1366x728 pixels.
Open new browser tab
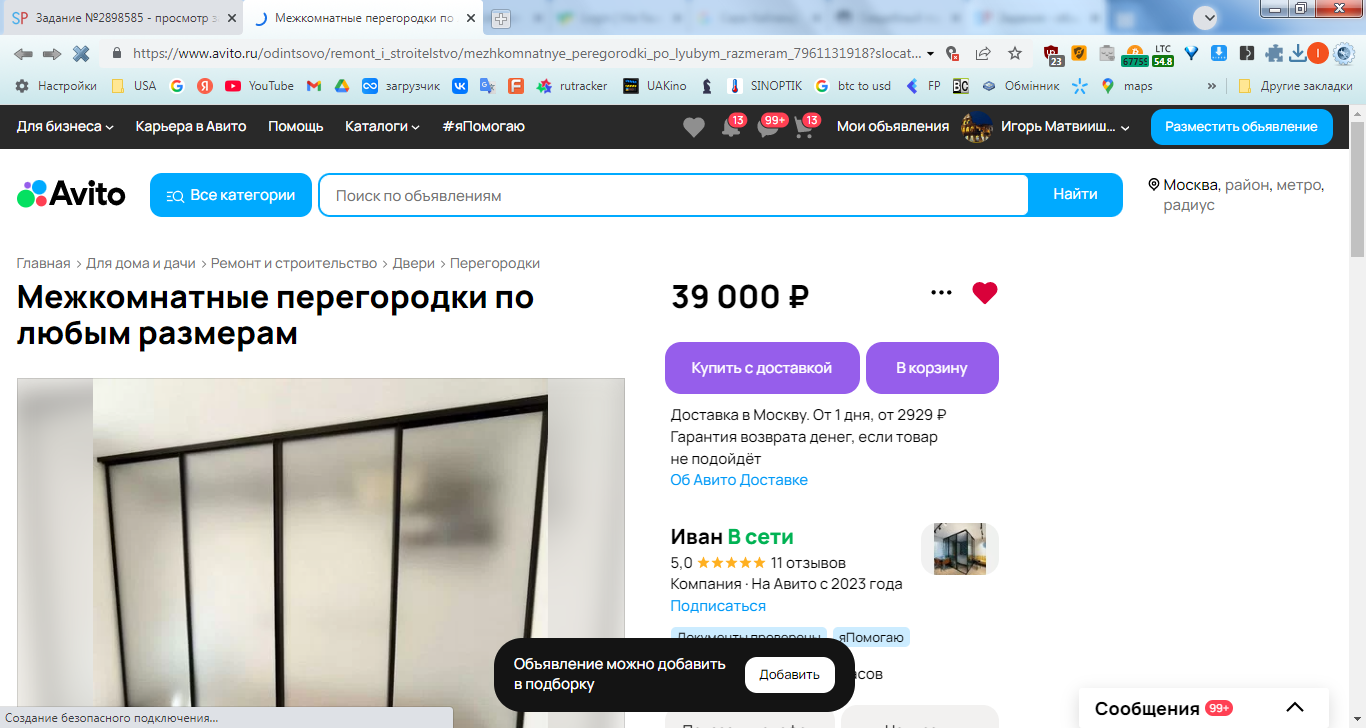coord(501,18)
